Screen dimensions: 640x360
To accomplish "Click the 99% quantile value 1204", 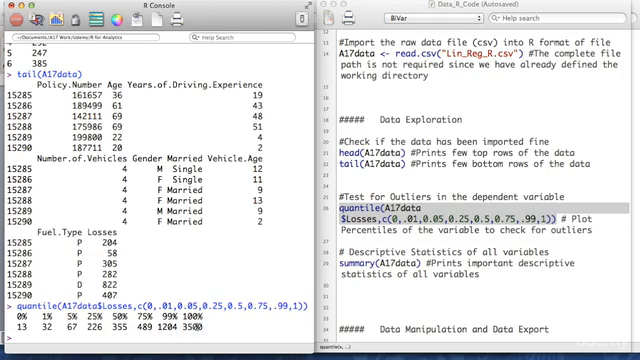I will tap(167, 327).
